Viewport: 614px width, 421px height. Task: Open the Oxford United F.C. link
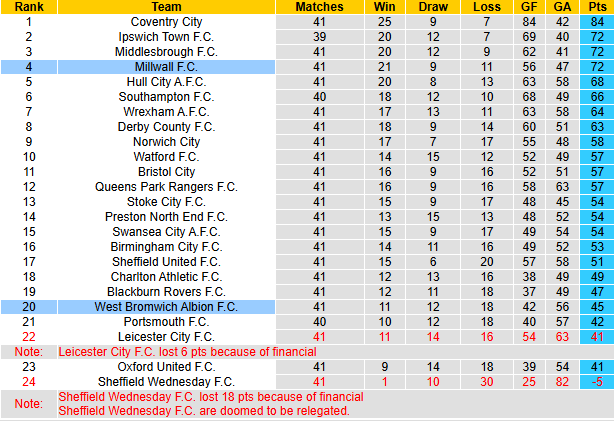click(166, 366)
